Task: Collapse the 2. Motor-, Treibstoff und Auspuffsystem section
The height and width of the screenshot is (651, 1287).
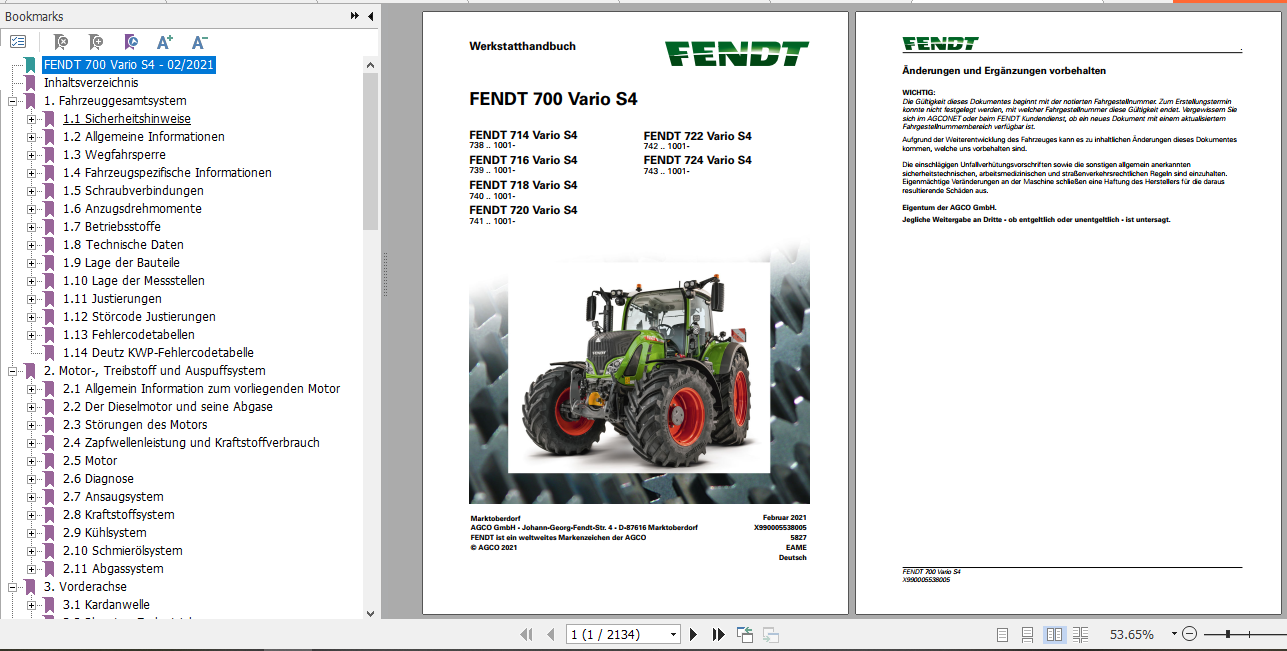Action: [13, 371]
